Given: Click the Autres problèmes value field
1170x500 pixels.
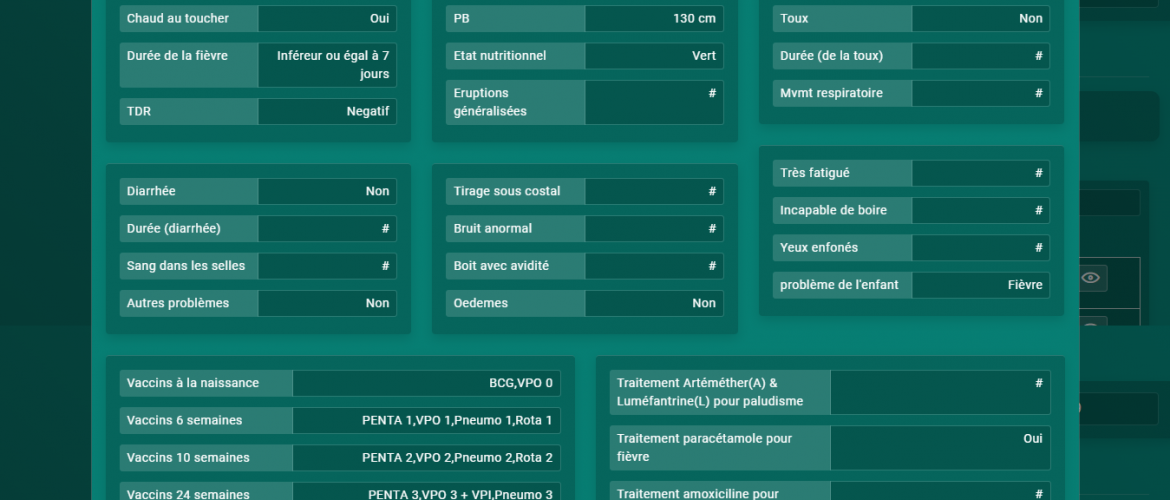Looking at the screenshot, I should pyautogui.click(x=327, y=304).
